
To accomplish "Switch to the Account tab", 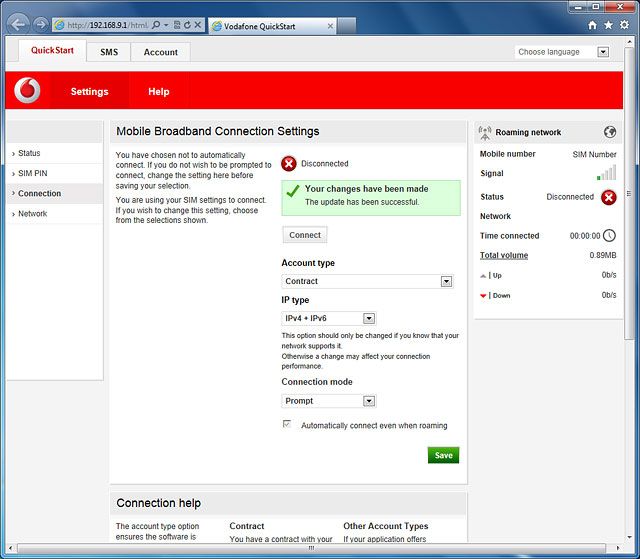I will [x=160, y=52].
